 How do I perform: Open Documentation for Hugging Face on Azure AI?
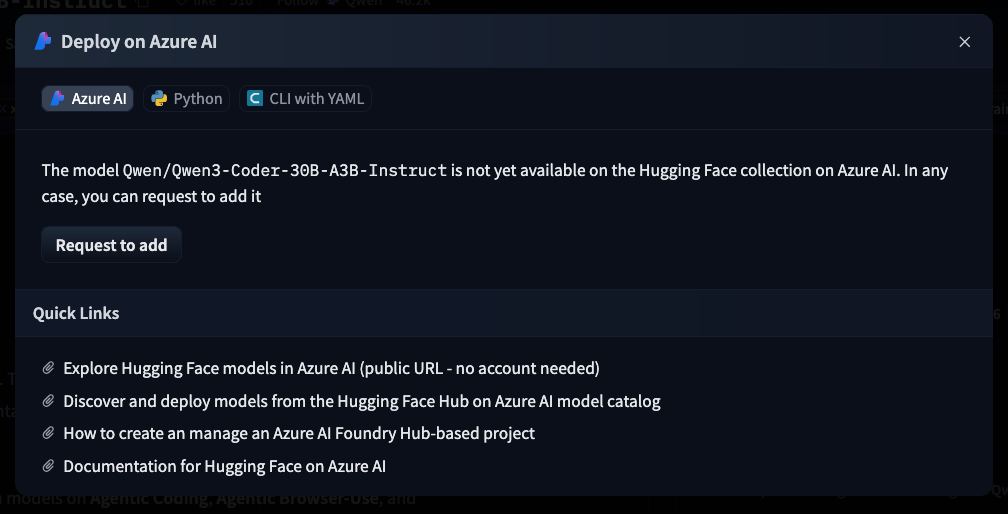click(x=224, y=466)
